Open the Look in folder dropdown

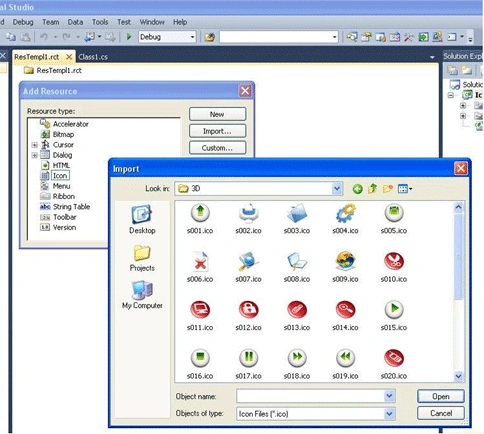click(337, 189)
